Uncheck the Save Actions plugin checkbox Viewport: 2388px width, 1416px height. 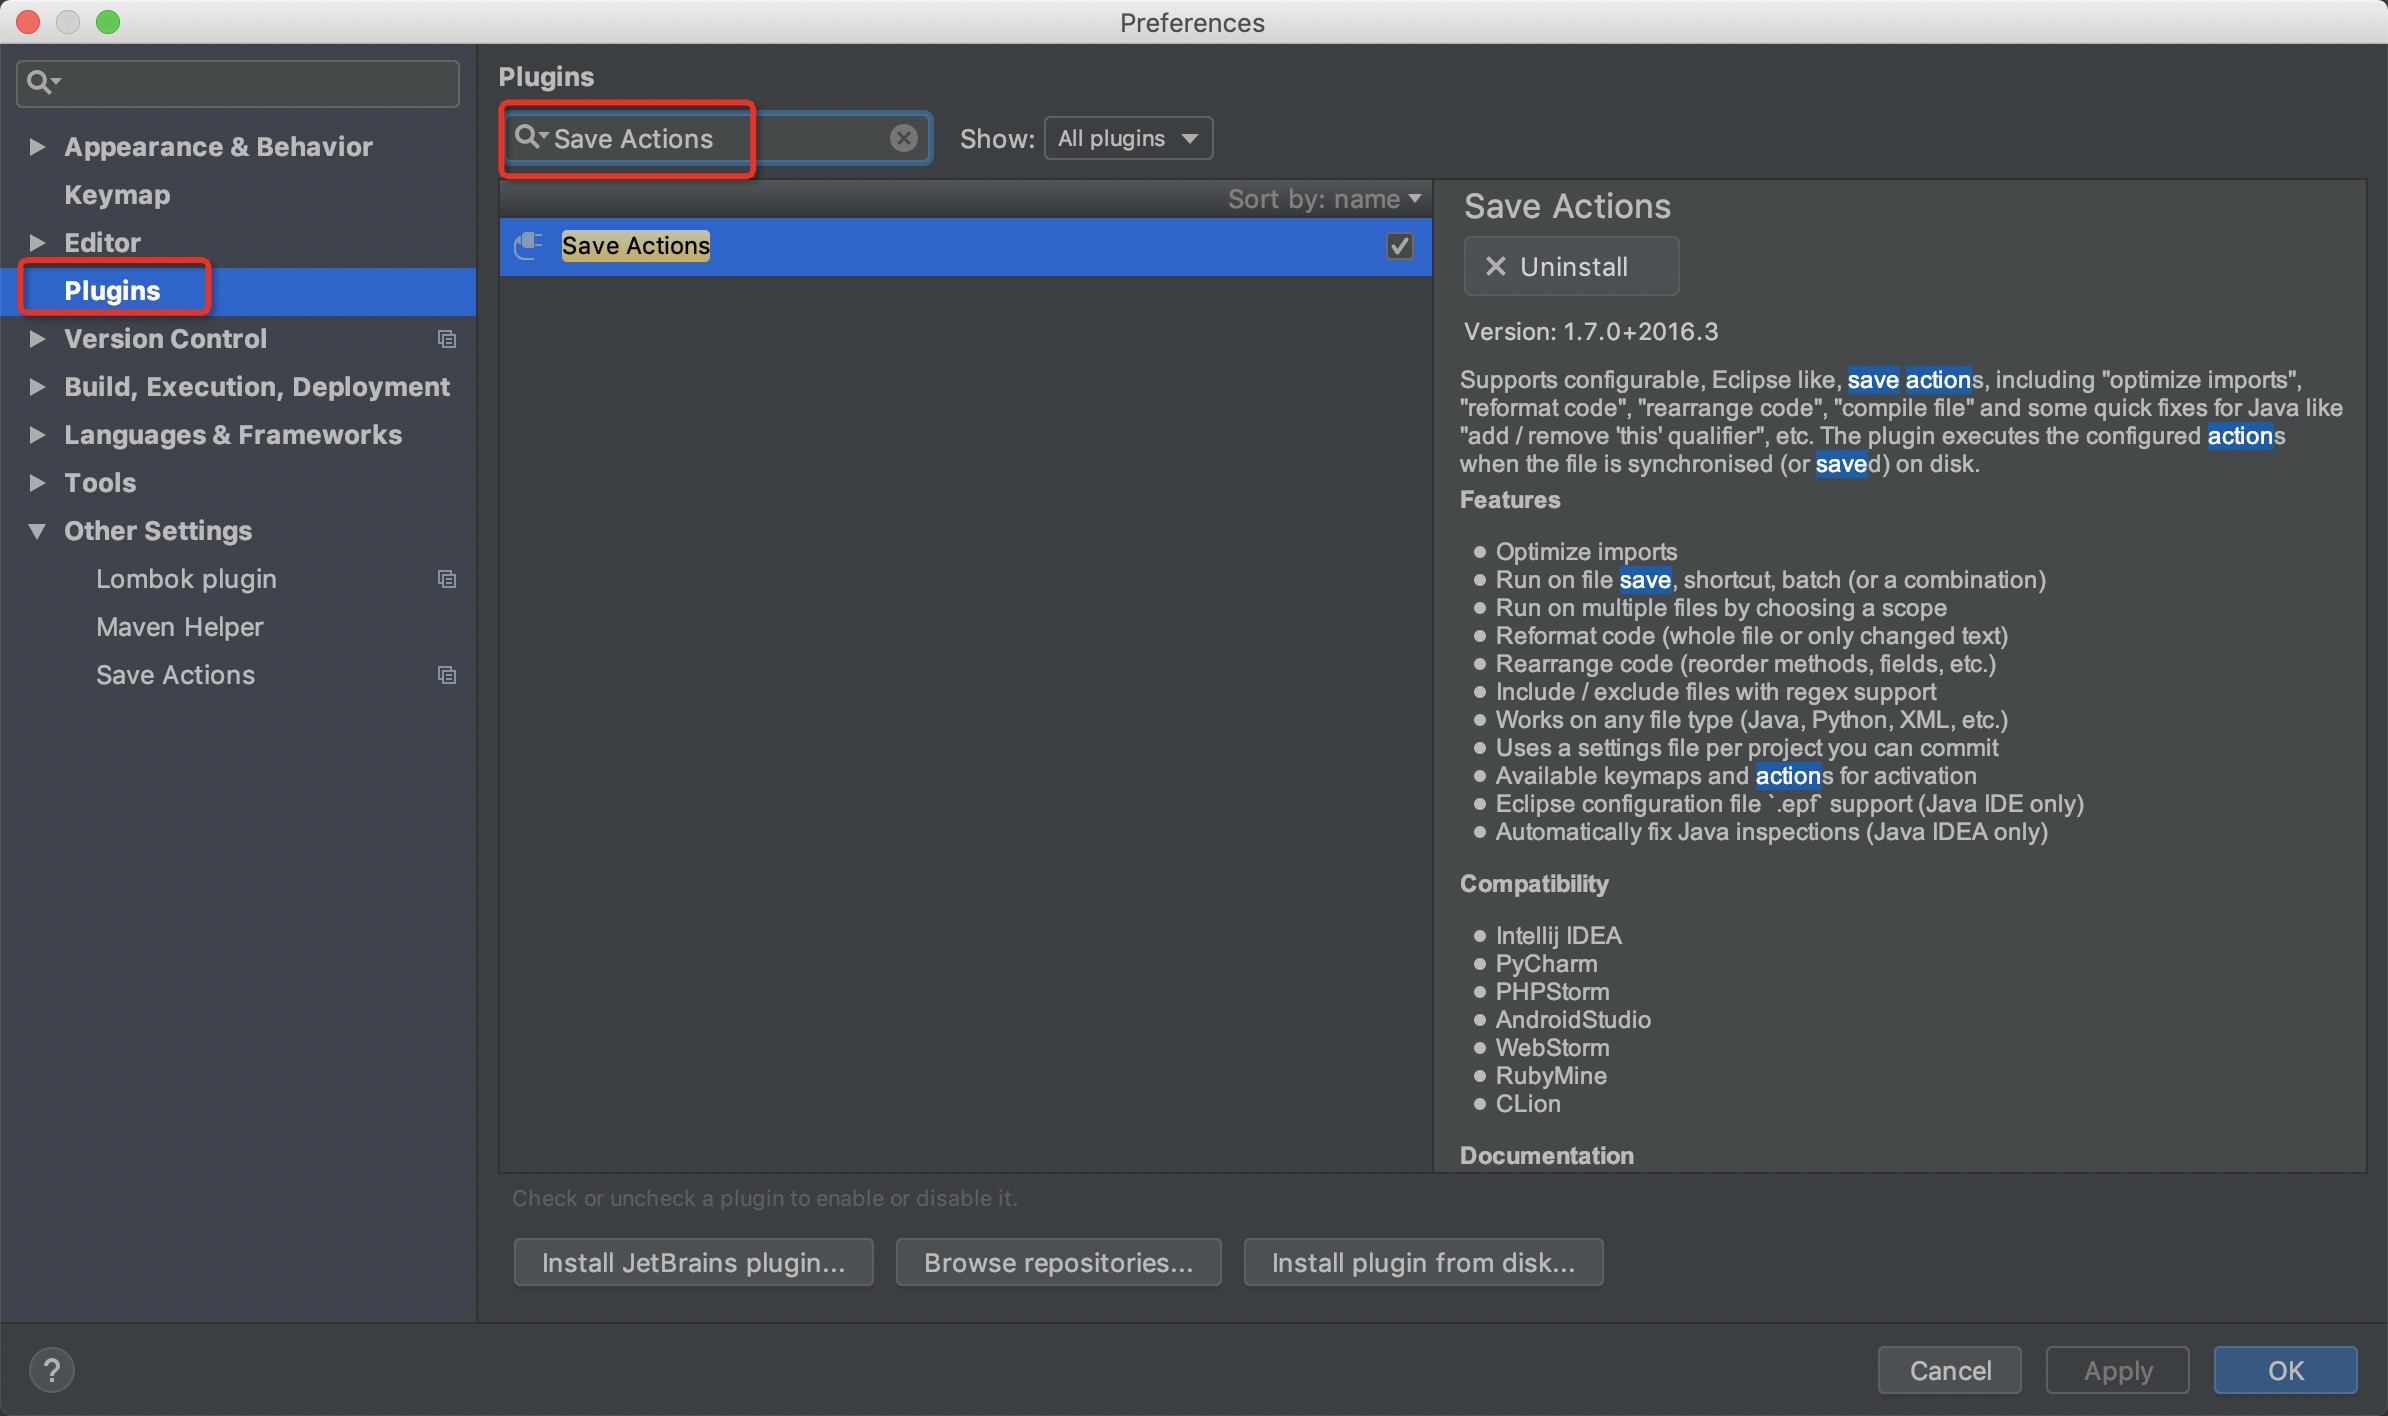coord(1399,246)
